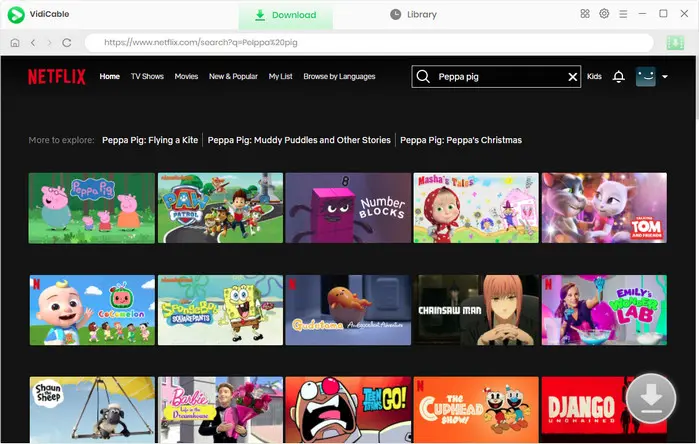The height and width of the screenshot is (444, 699).
Task: Navigate back with the left arrow
Action: click(x=33, y=43)
